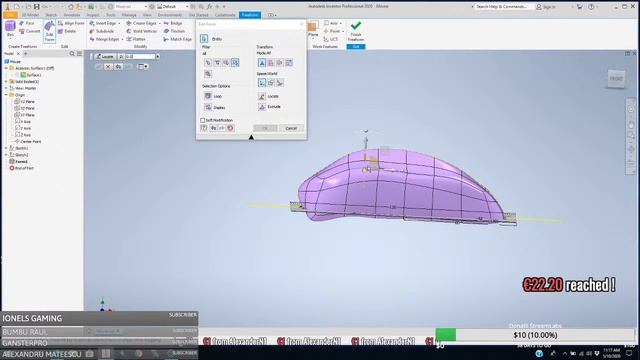Click the Subdivide tool
This screenshot has height=360, width=640.
coord(102,31)
